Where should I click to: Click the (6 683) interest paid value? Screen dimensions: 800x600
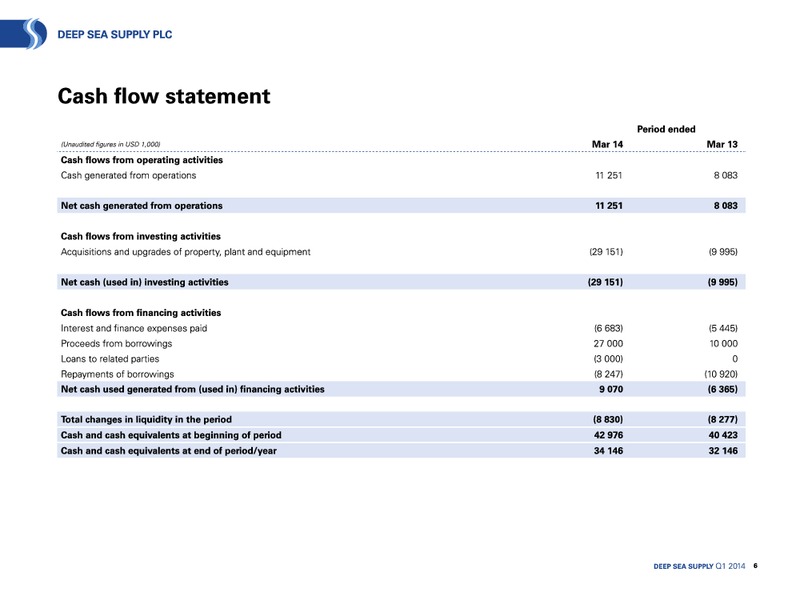[x=608, y=328]
